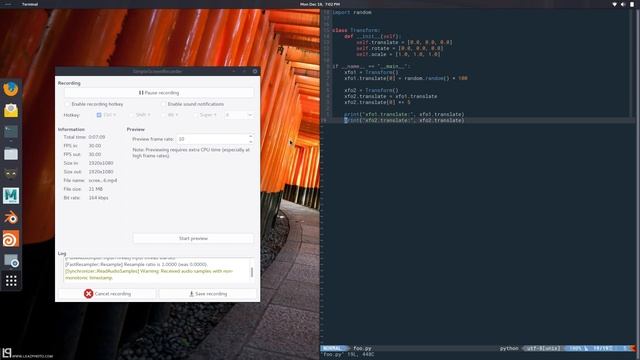Open the hotkey key dropdown

pos(239,115)
